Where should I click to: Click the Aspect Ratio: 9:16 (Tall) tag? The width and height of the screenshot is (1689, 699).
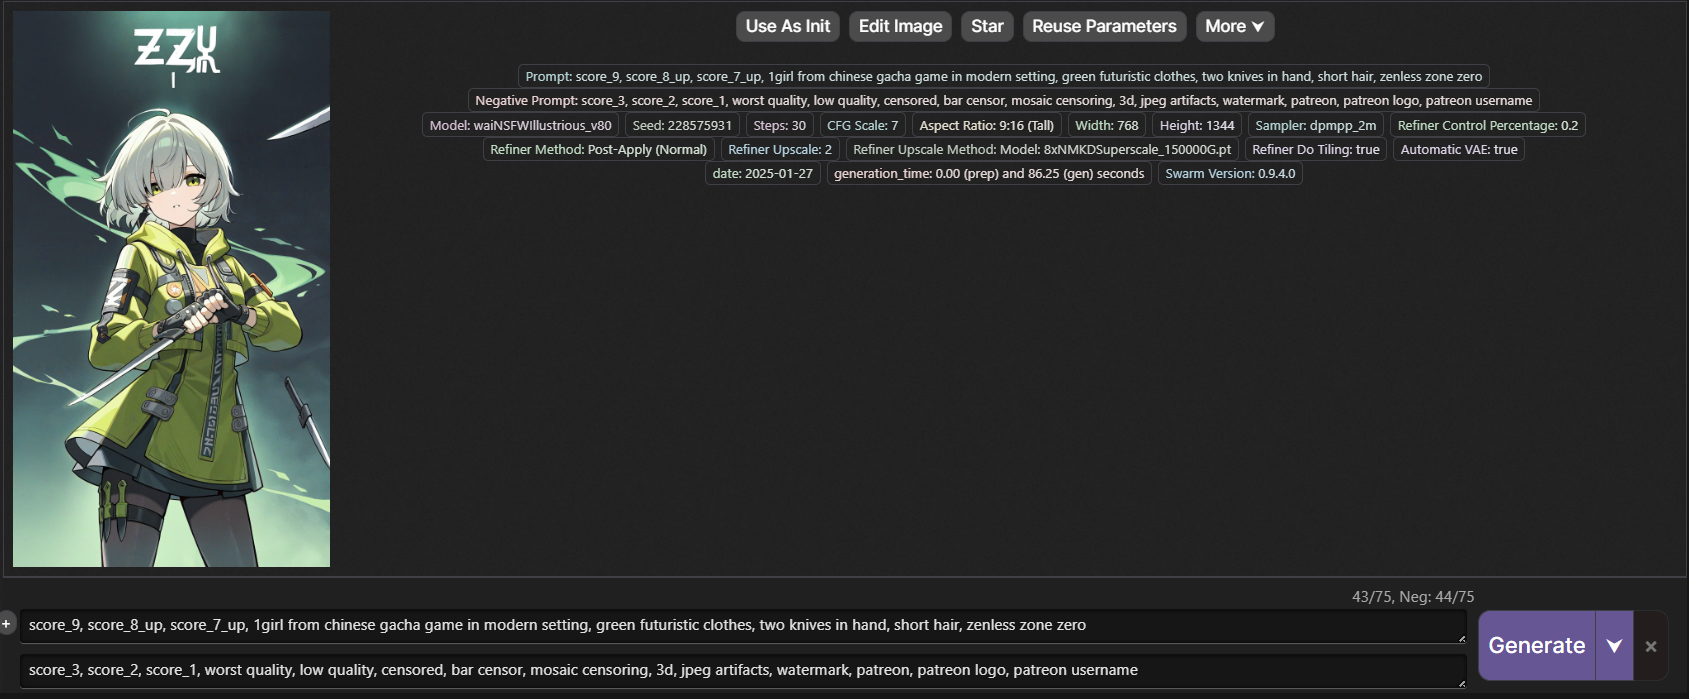click(987, 125)
